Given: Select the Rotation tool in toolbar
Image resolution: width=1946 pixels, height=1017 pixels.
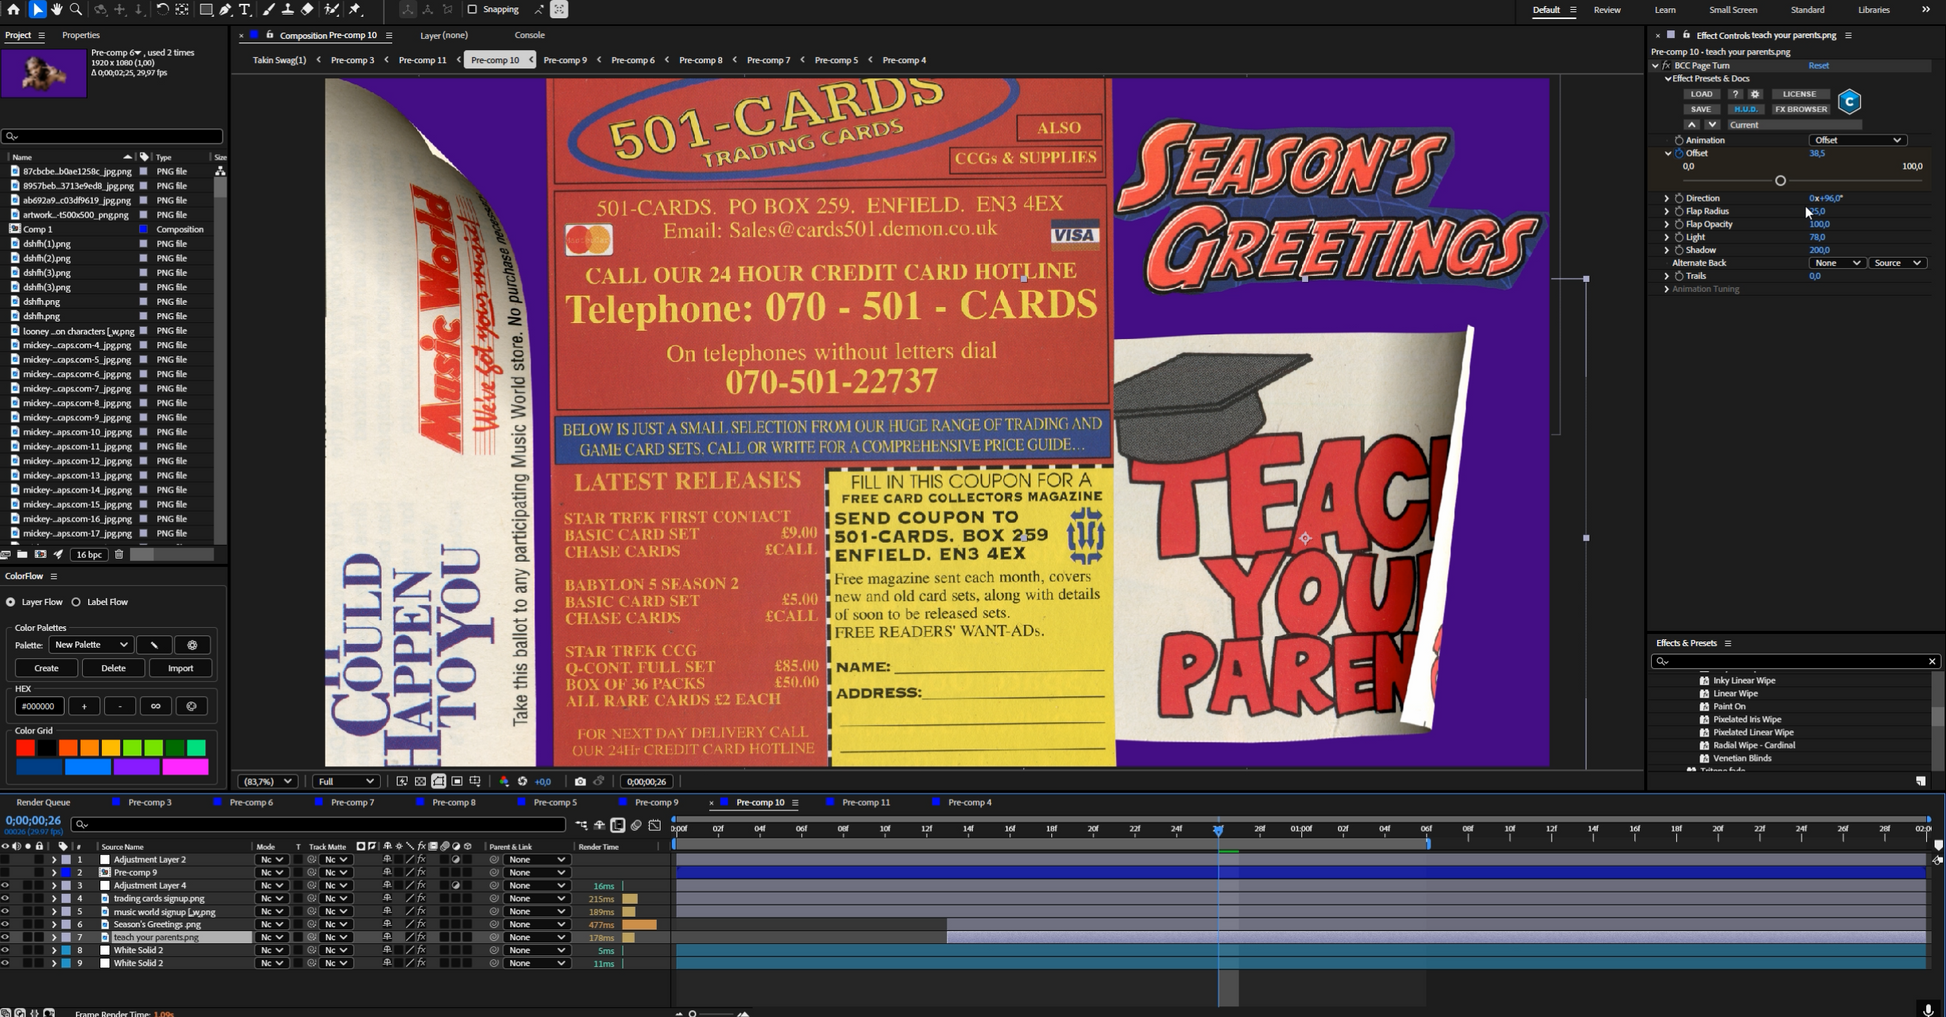Looking at the screenshot, I should coord(162,9).
